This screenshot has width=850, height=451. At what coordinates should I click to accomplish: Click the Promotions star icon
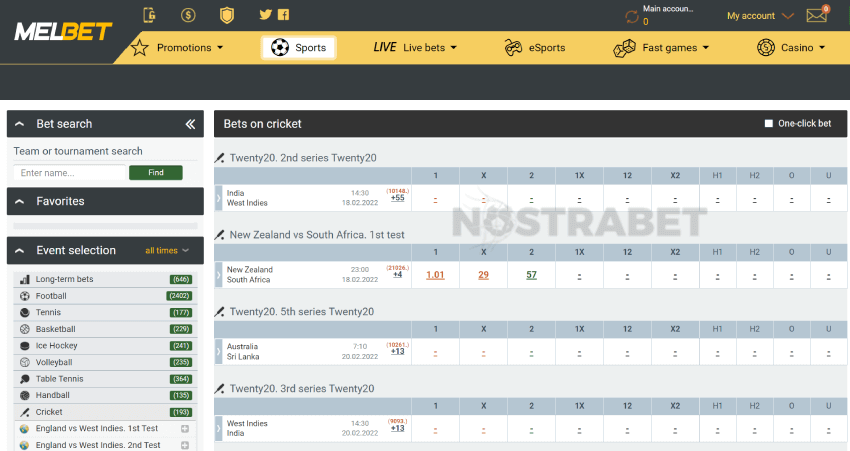click(139, 48)
